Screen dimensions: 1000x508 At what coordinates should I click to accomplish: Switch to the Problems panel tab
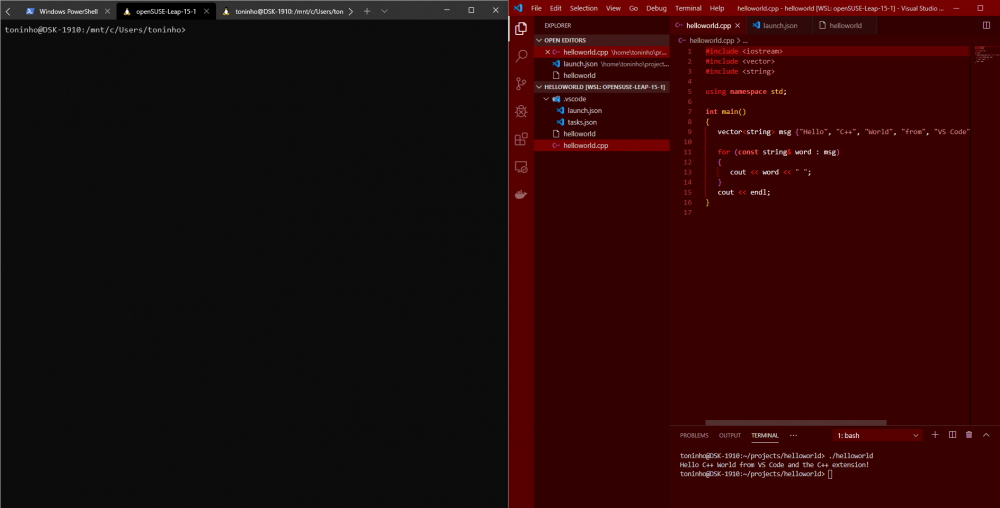(694, 436)
